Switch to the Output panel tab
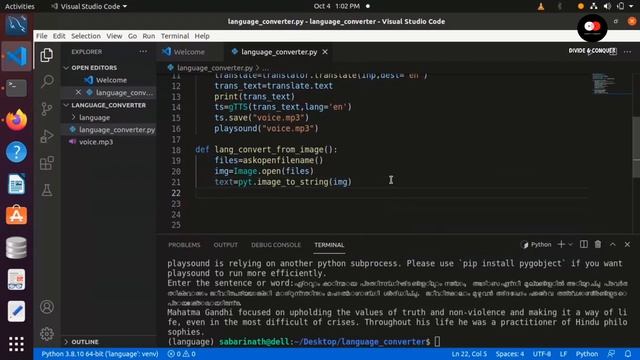The width and height of the screenshot is (640, 360). pos(225,244)
